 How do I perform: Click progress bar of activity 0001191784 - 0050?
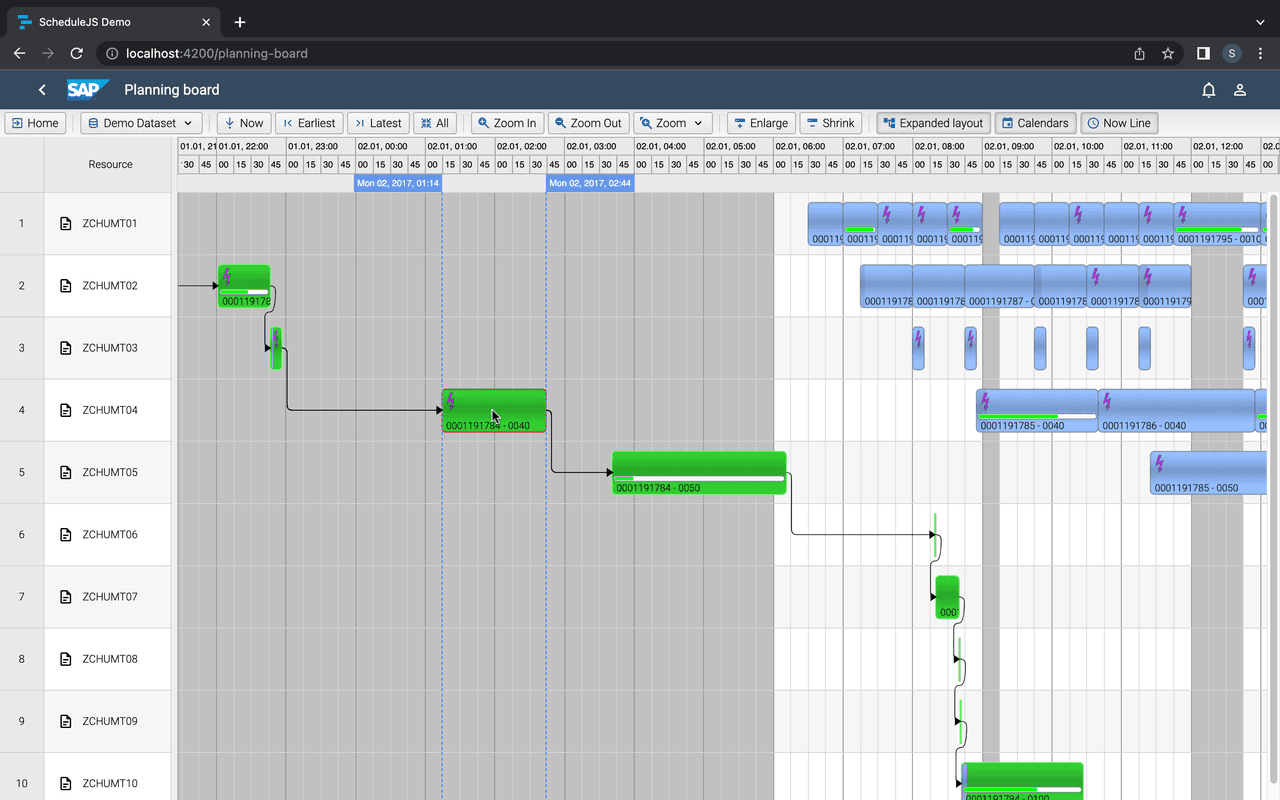pyautogui.click(x=699, y=479)
